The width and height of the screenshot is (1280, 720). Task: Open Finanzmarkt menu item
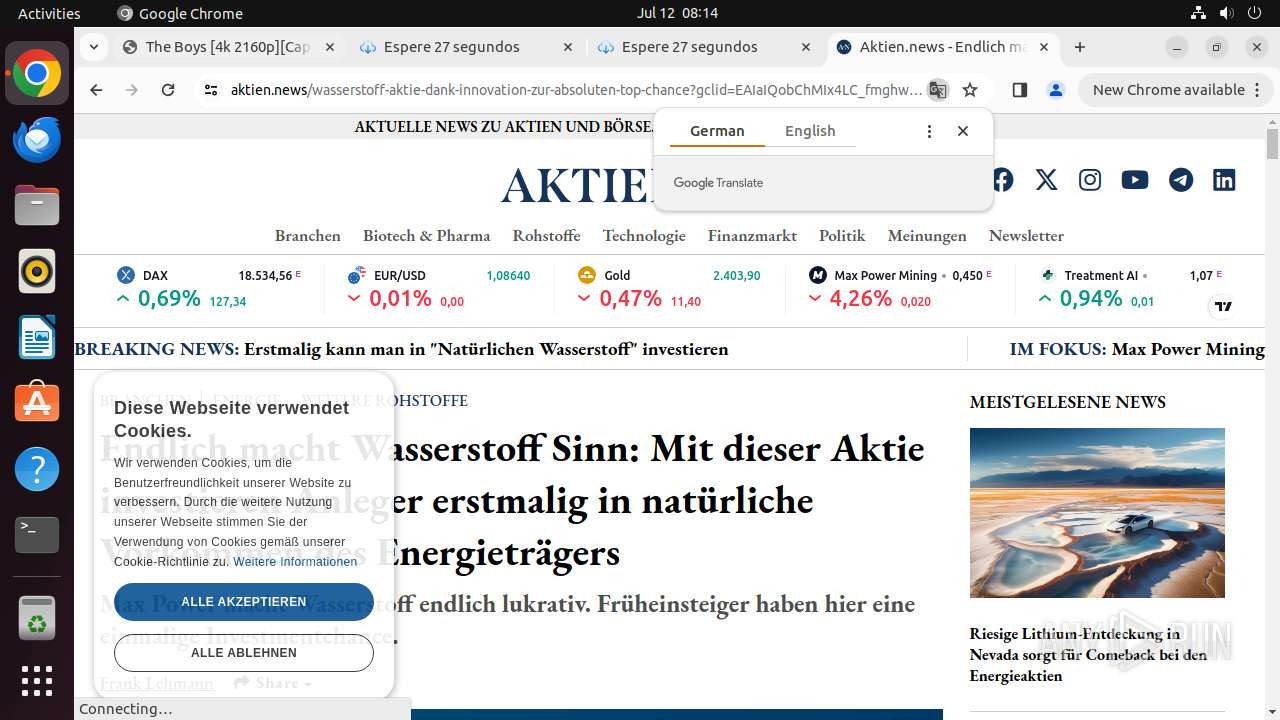752,236
